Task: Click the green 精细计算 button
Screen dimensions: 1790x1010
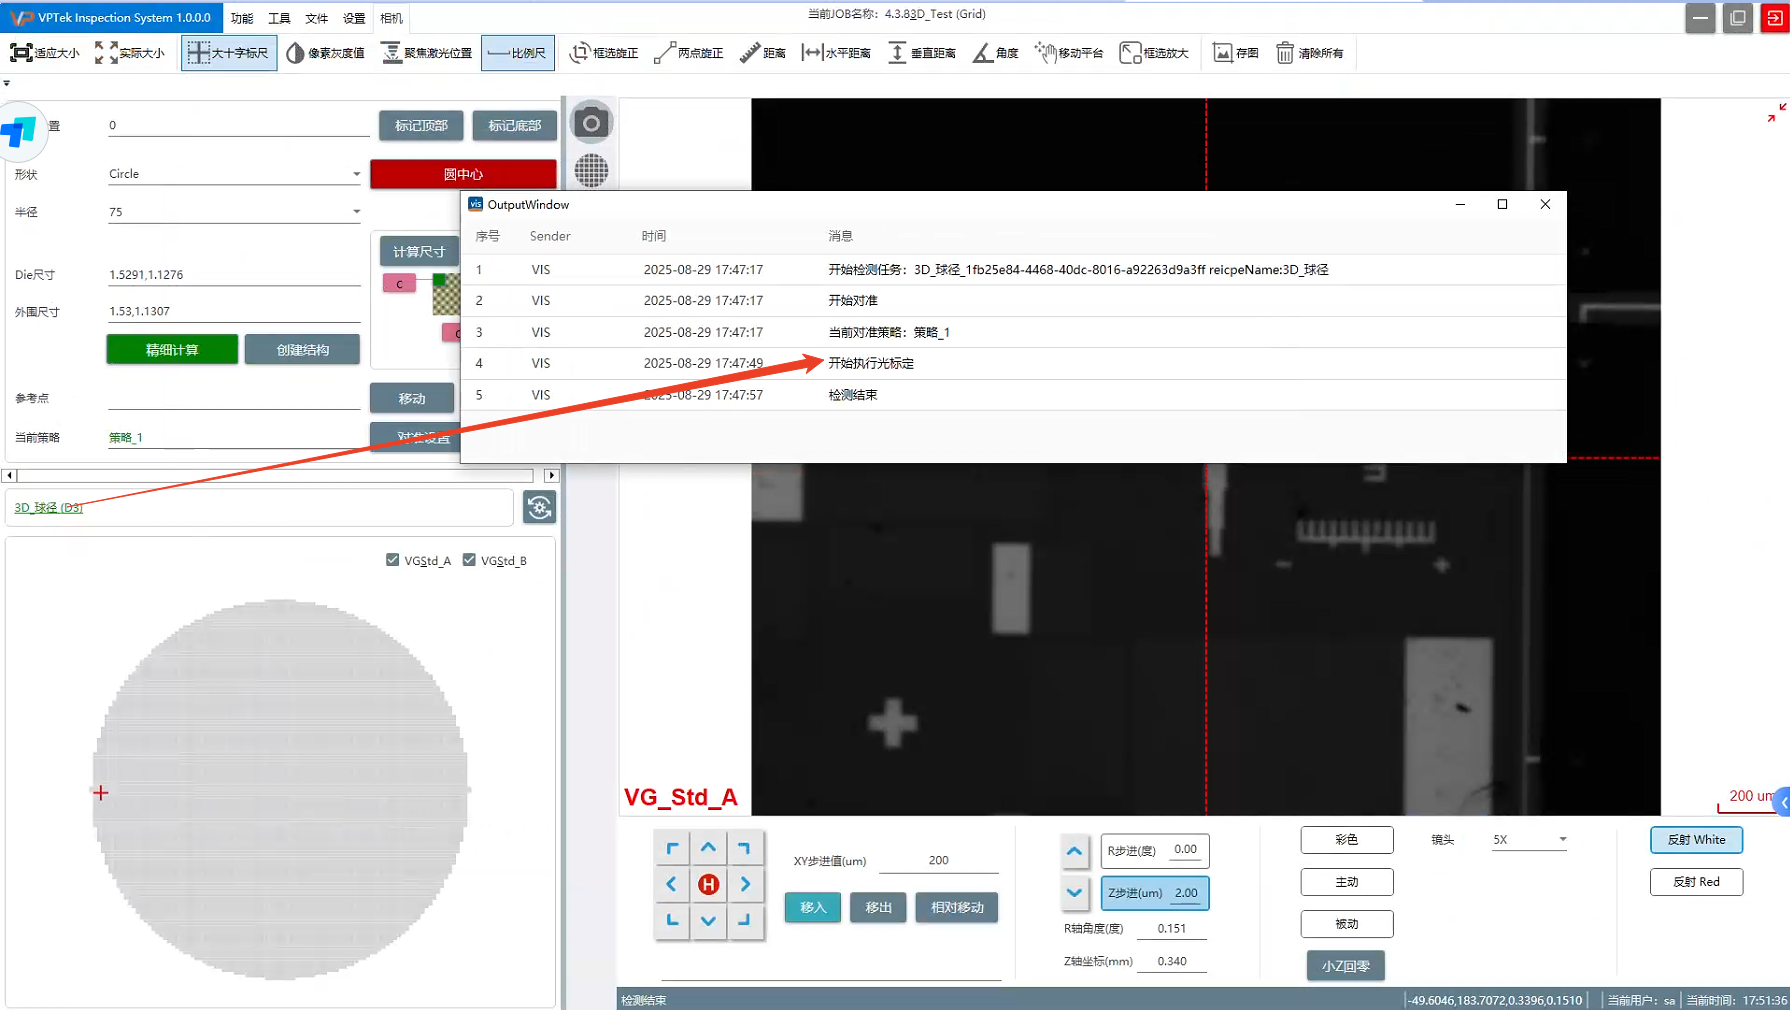Action: pos(172,350)
